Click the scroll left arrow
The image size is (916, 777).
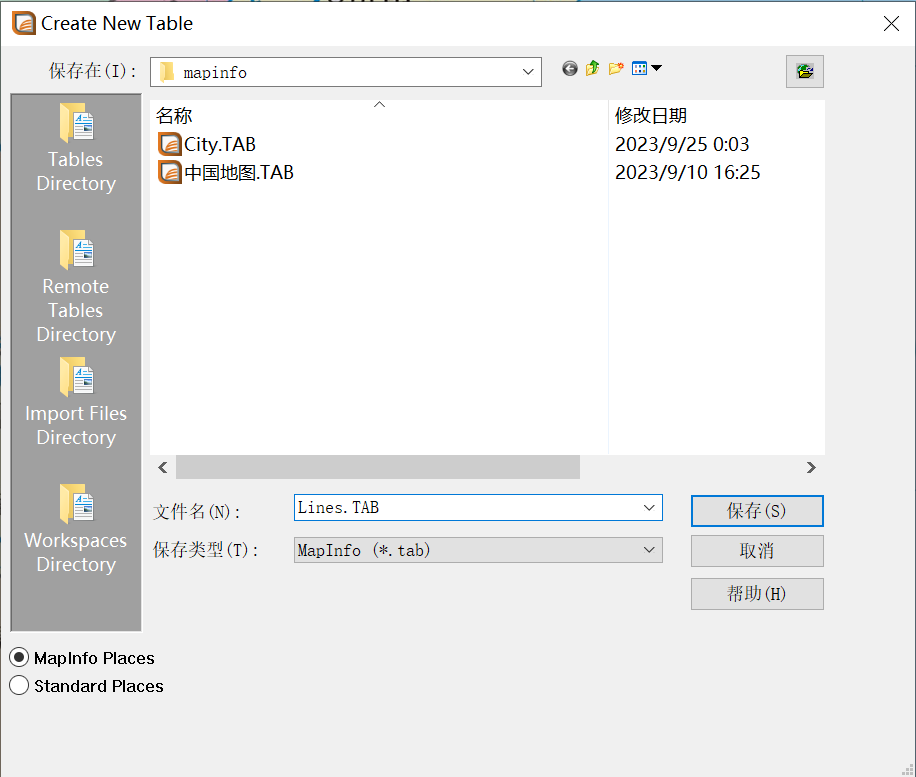pyautogui.click(x=163, y=467)
